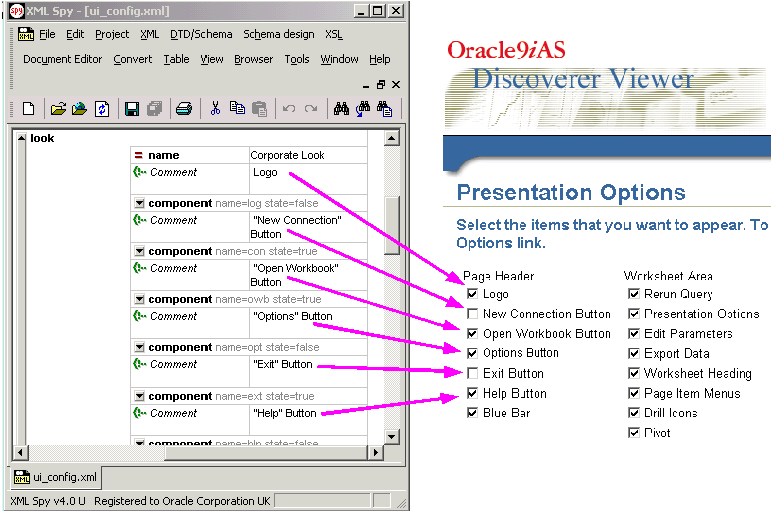Expand the component name=con row
773x514 pixels.
pos(140,251)
